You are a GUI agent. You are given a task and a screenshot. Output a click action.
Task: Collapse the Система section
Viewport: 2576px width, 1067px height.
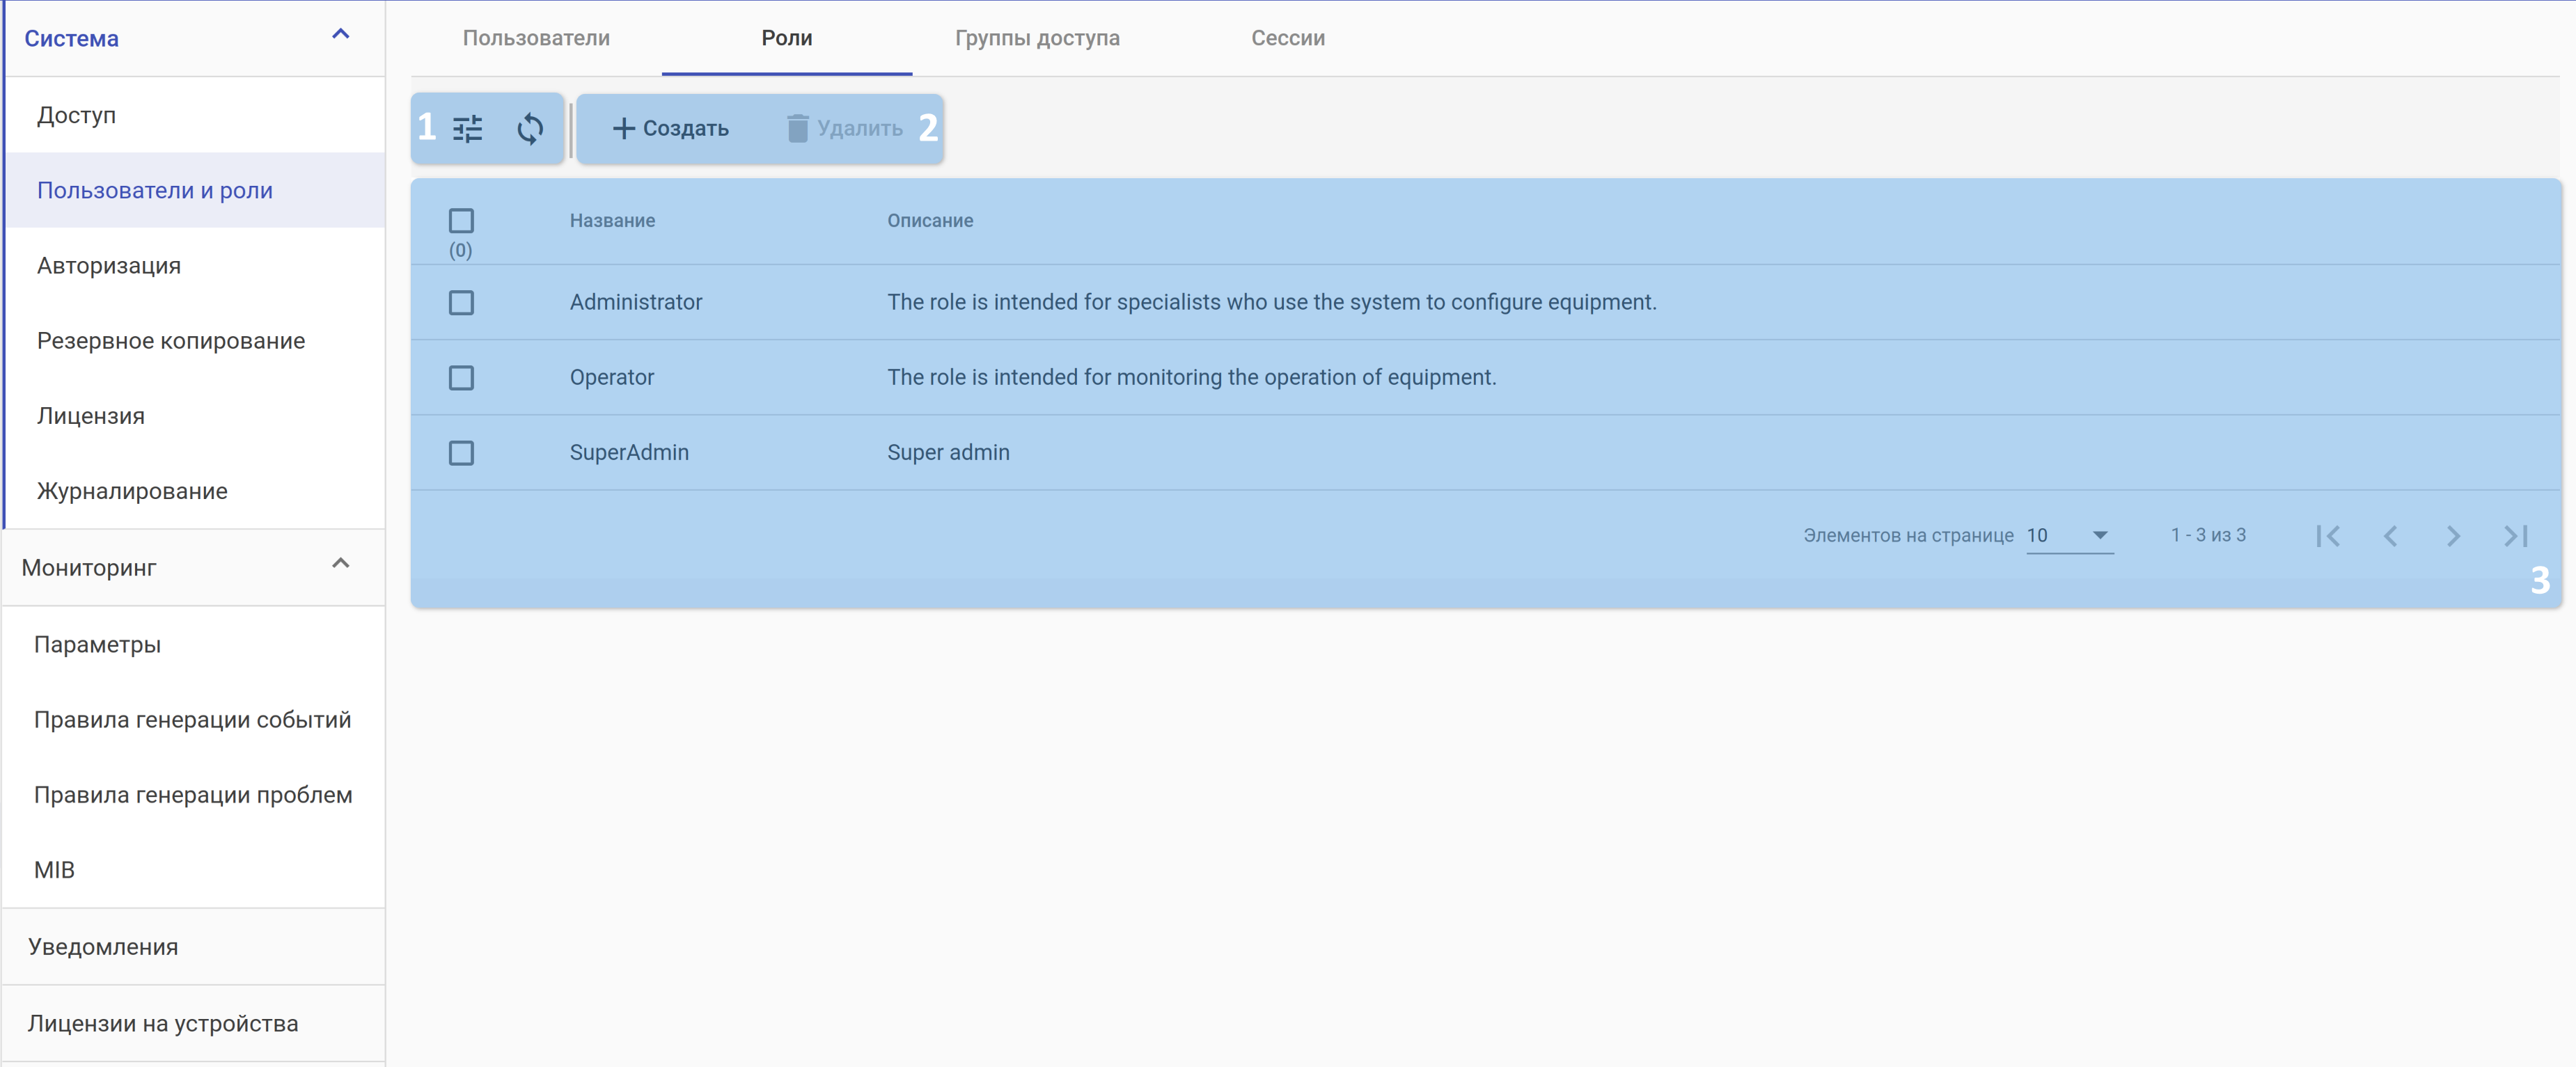tap(340, 35)
